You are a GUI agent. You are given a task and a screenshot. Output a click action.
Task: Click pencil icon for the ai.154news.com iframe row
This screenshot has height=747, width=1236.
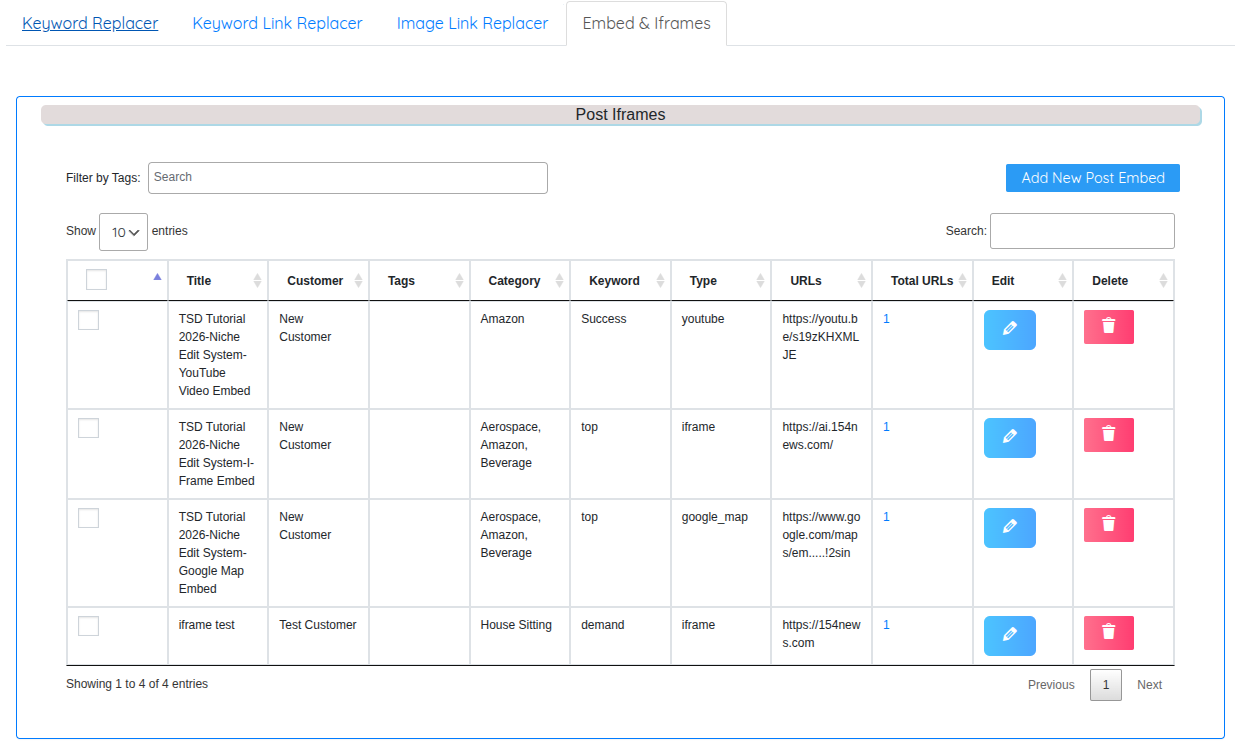pyautogui.click(x=1009, y=438)
